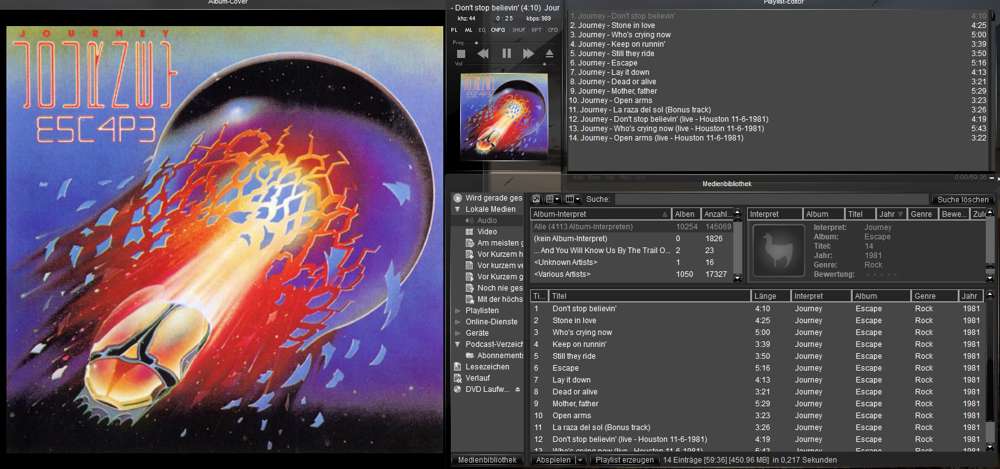This screenshot has height=469, width=1000.
Task: Toggle the SHUF shuffle mode
Action: click(516, 30)
